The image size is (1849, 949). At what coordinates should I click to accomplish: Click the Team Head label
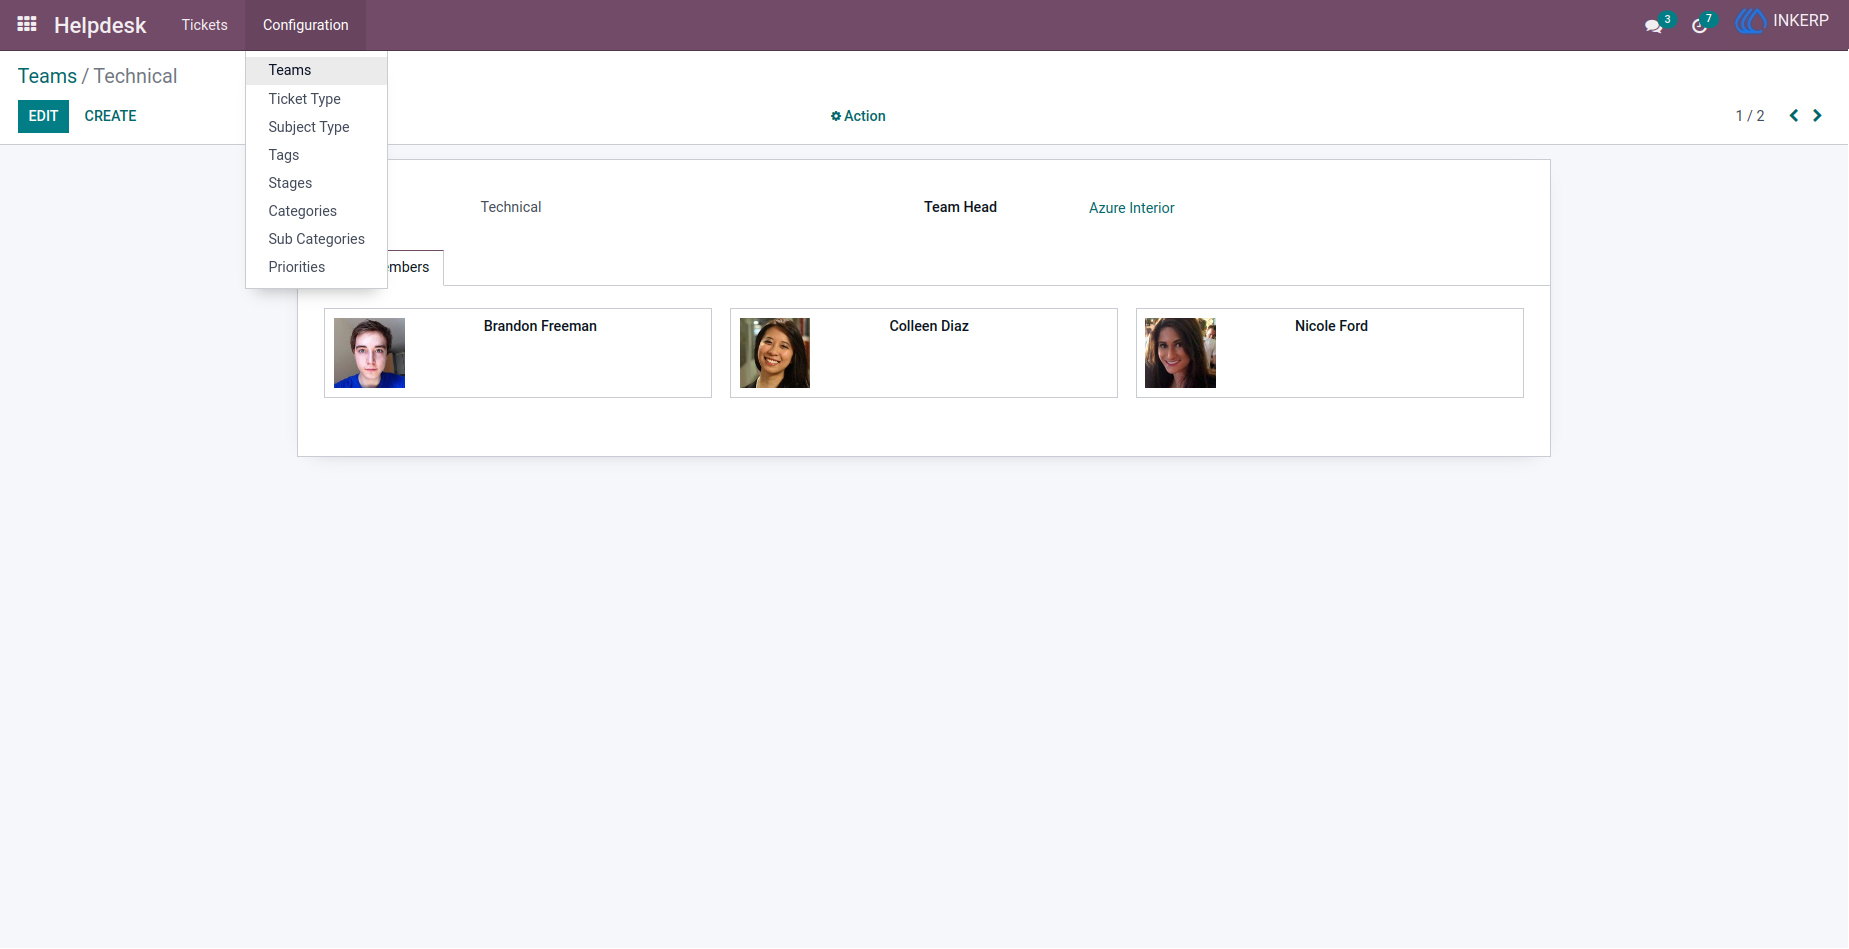[960, 207]
